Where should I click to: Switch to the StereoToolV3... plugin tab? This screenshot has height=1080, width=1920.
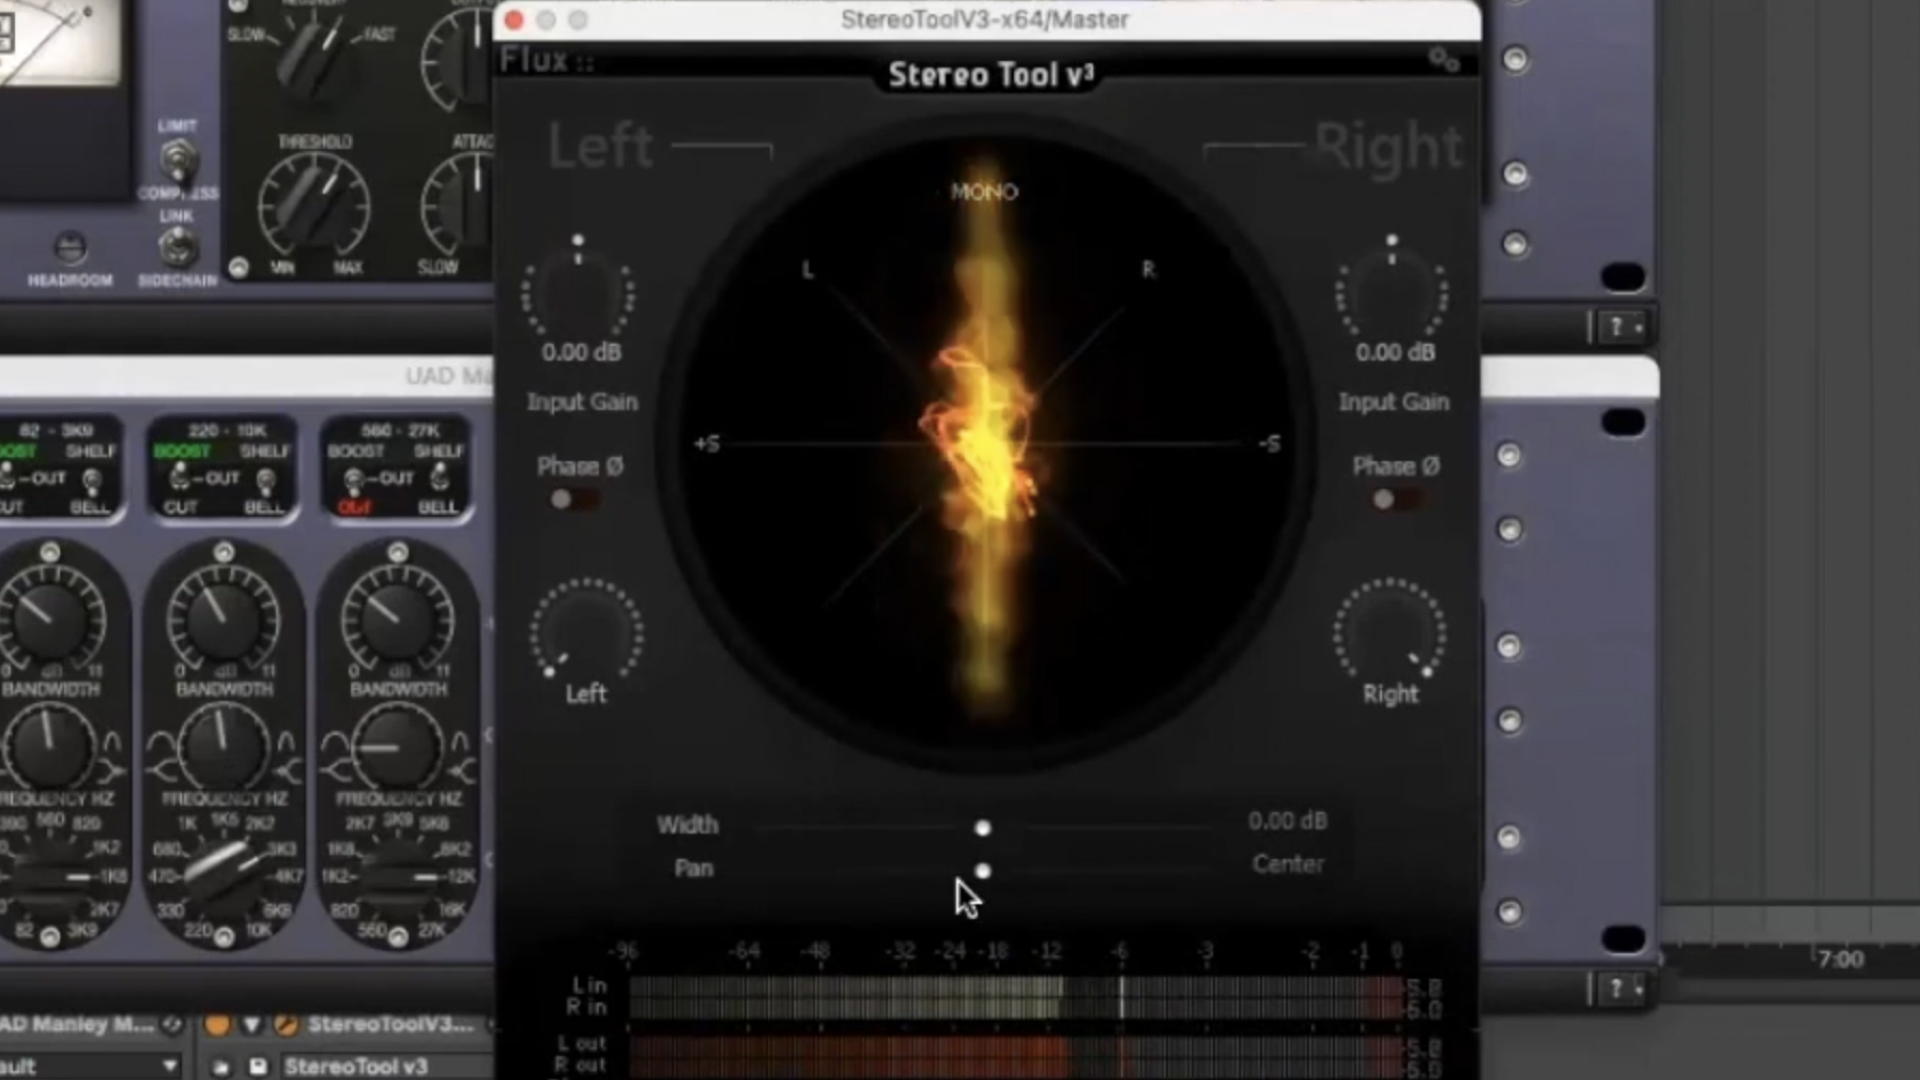click(391, 1024)
